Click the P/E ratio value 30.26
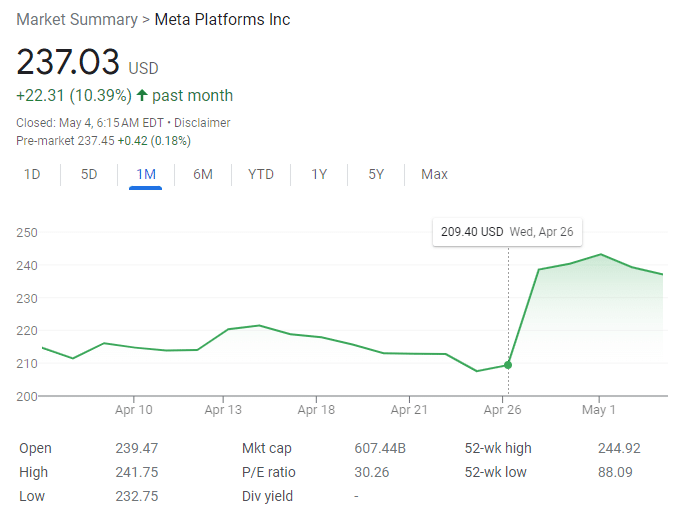Image resolution: width=683 pixels, height=514 pixels. [372, 472]
